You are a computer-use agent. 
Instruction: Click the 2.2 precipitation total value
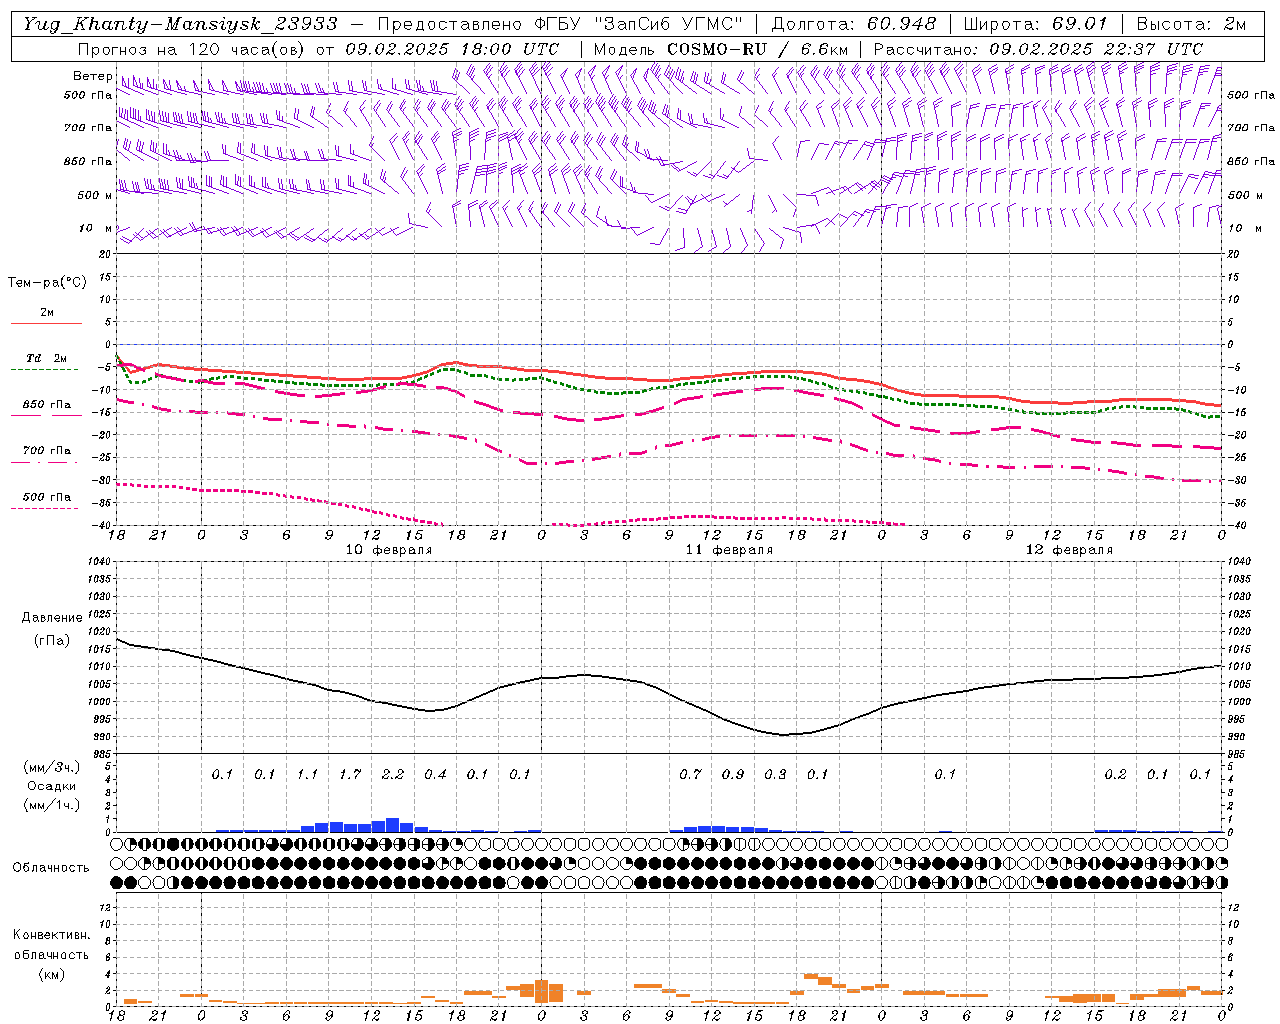(x=392, y=774)
